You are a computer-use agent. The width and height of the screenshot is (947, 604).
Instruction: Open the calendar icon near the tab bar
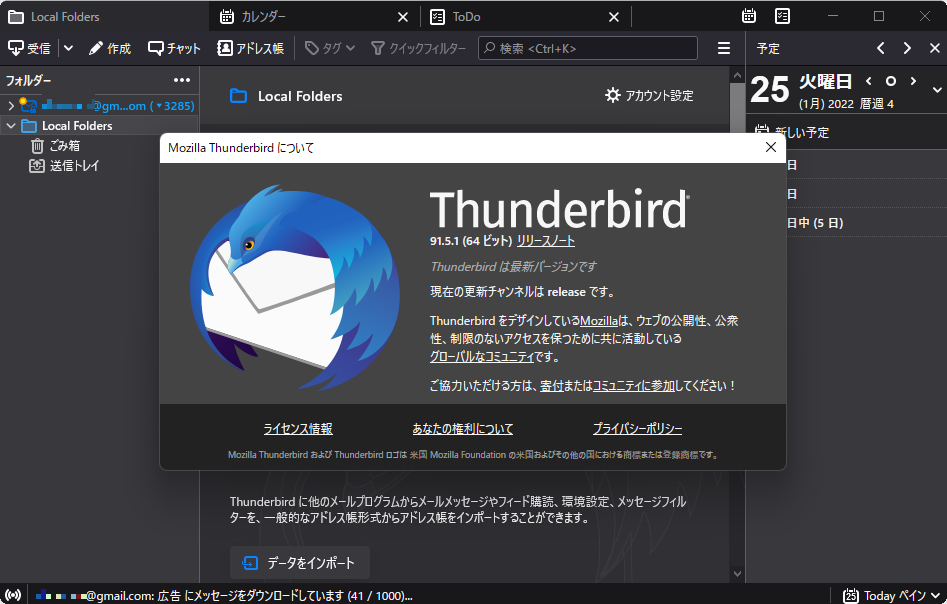tap(748, 16)
